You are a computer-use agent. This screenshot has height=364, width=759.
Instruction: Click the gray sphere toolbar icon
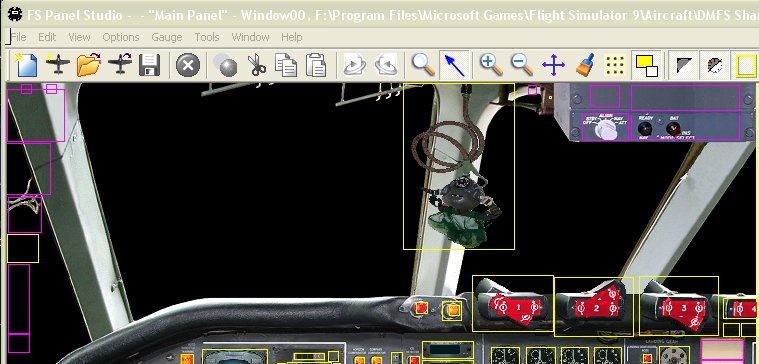(226, 65)
